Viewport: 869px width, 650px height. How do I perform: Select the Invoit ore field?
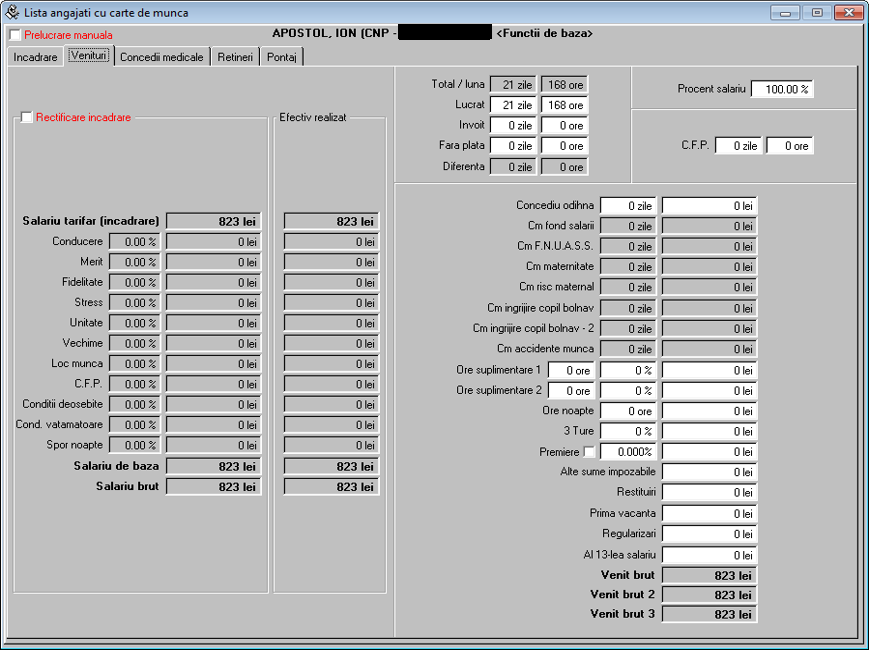[564, 126]
